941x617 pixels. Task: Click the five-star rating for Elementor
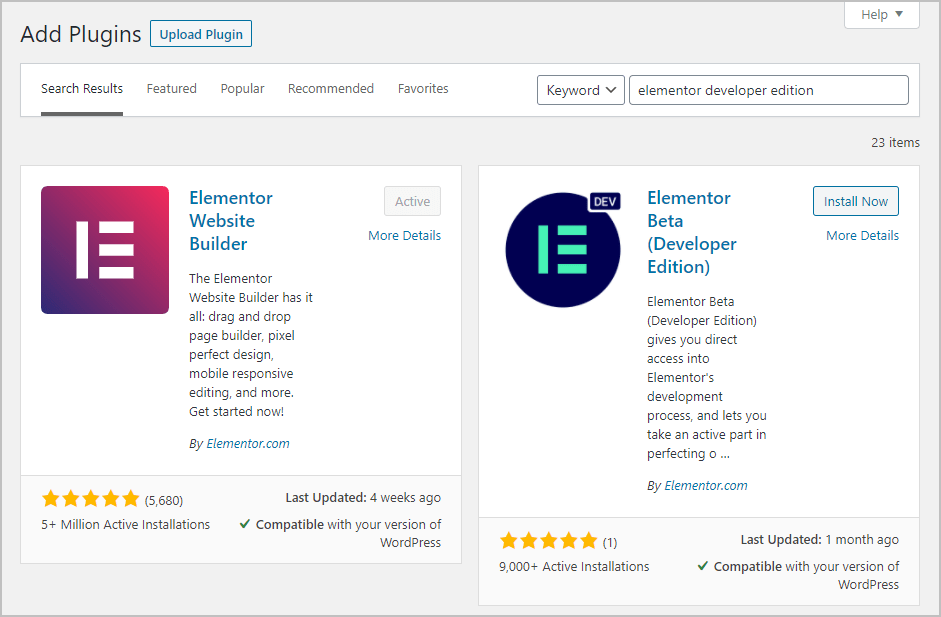pyautogui.click(x=90, y=498)
